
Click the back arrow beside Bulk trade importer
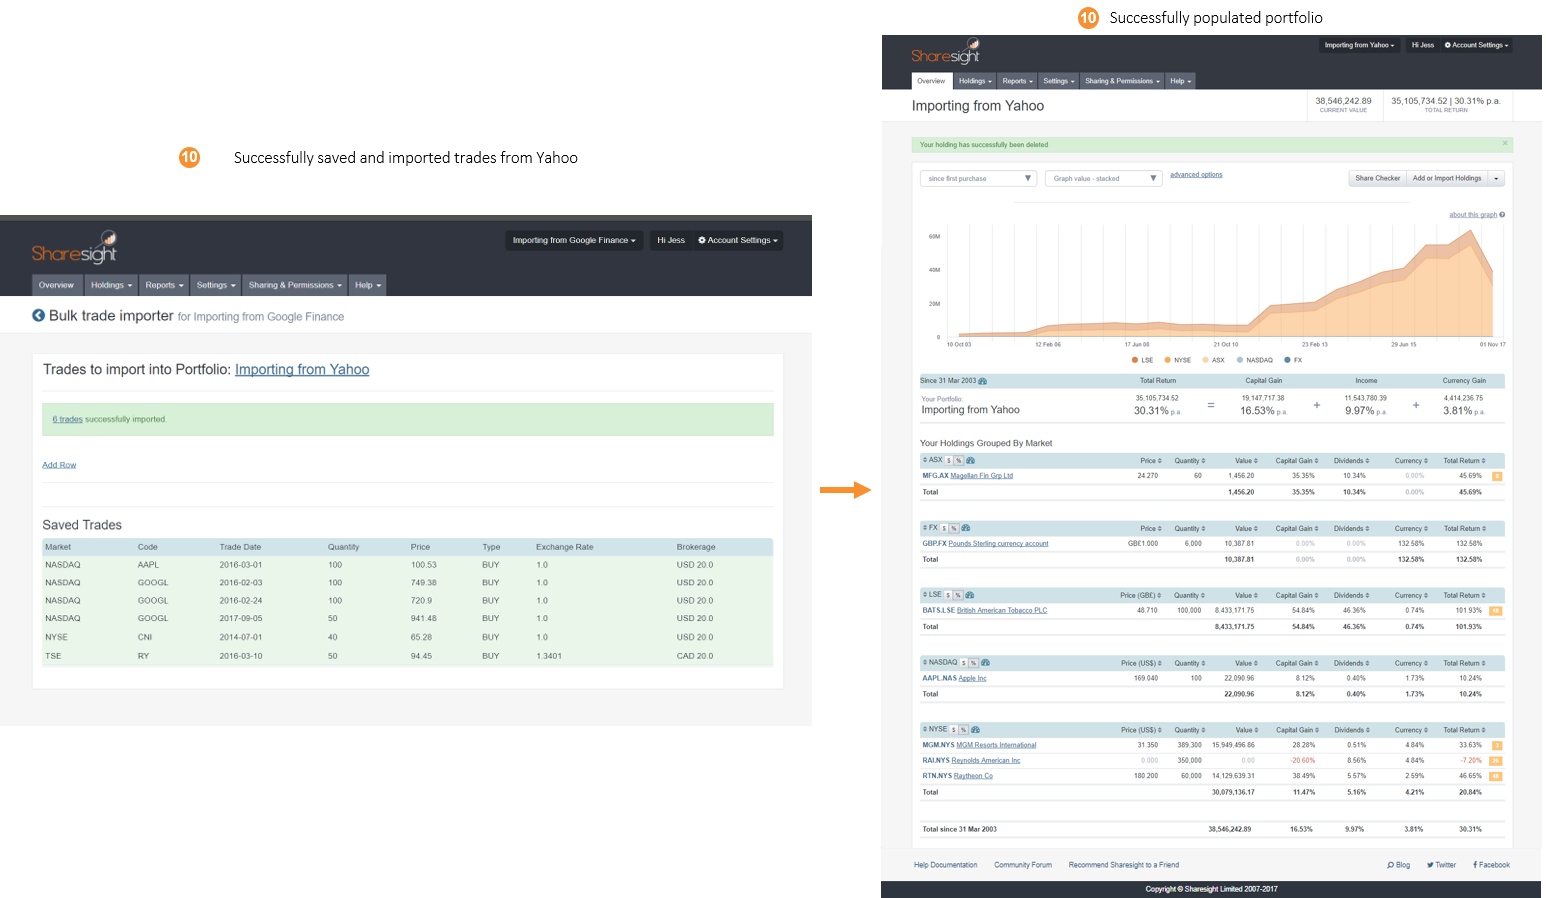38,315
